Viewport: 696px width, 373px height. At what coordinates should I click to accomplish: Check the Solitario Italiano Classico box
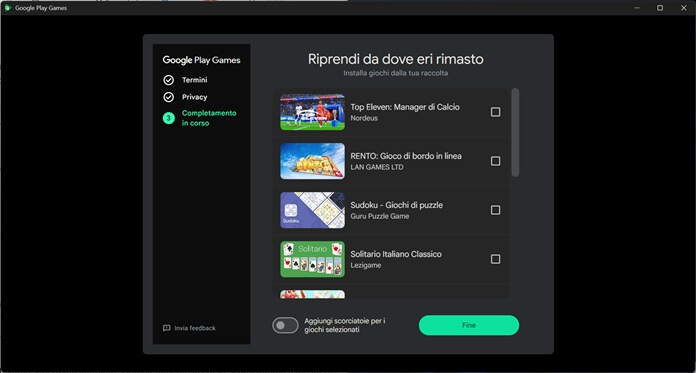(x=495, y=259)
